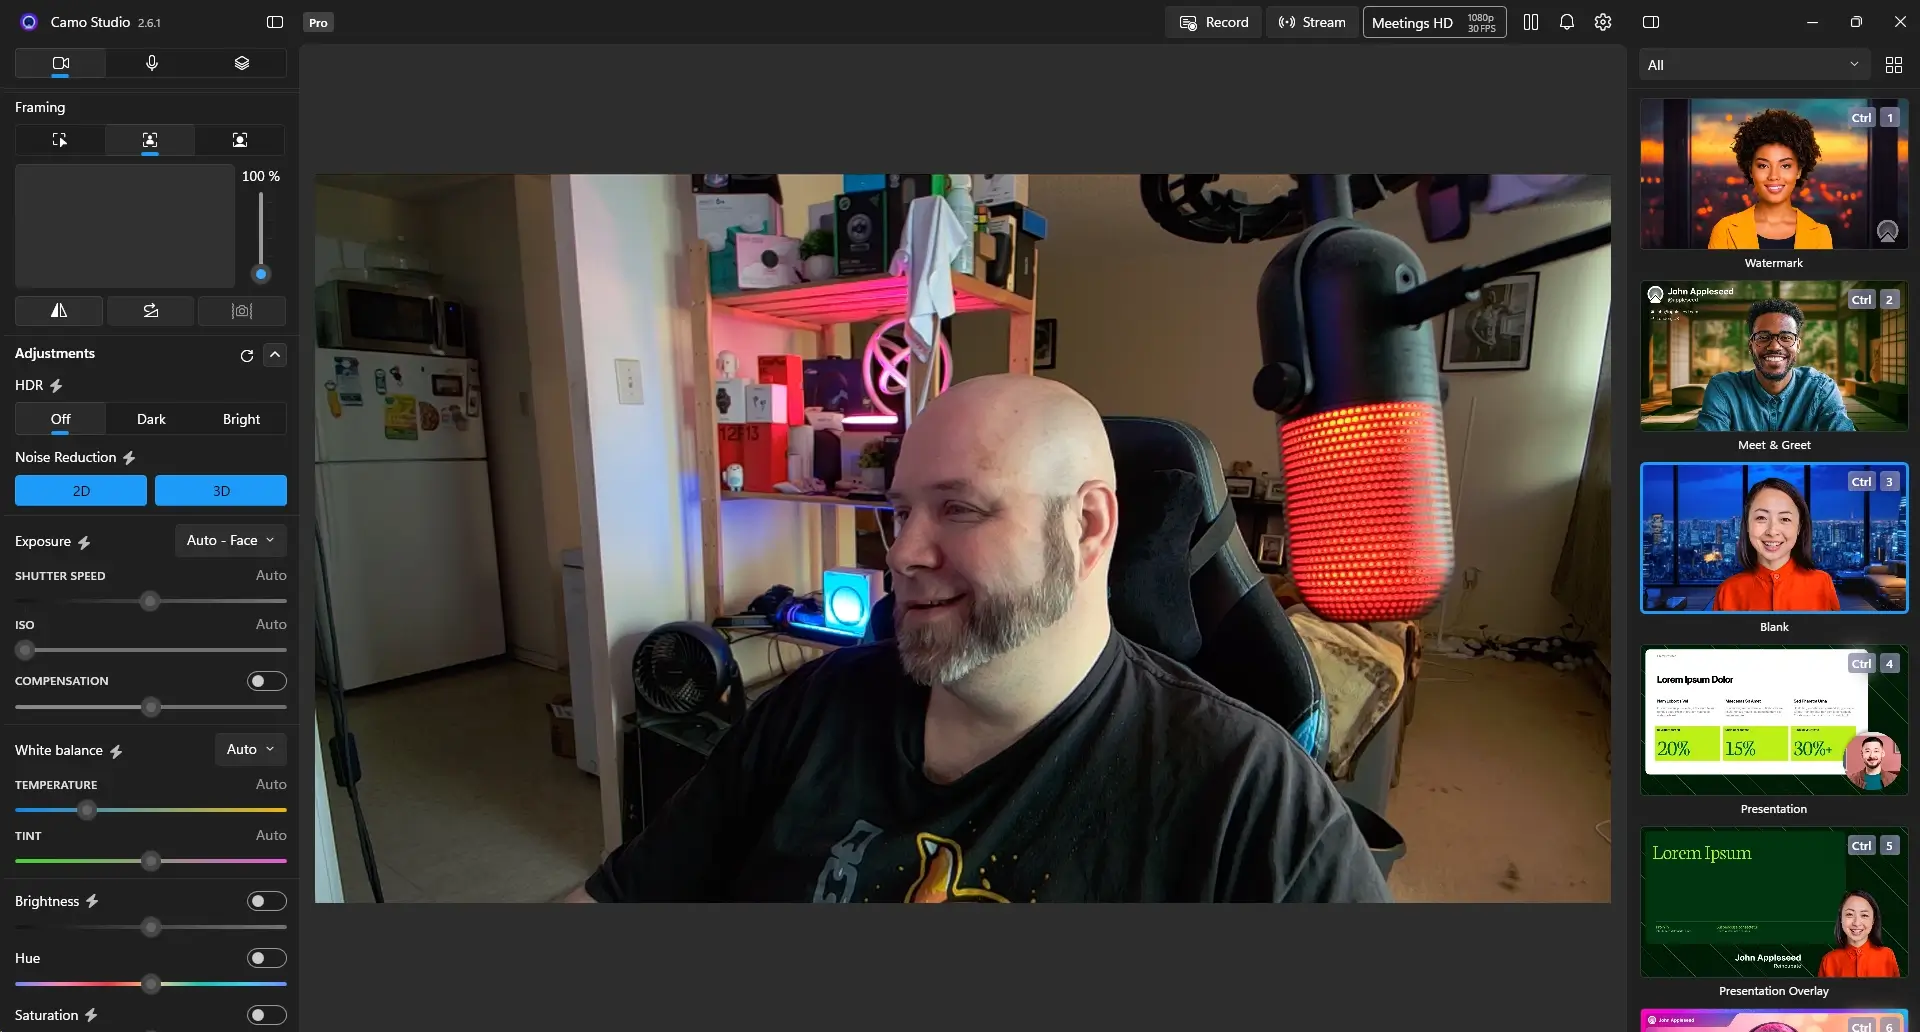Select auto face framing mode icon

point(150,140)
